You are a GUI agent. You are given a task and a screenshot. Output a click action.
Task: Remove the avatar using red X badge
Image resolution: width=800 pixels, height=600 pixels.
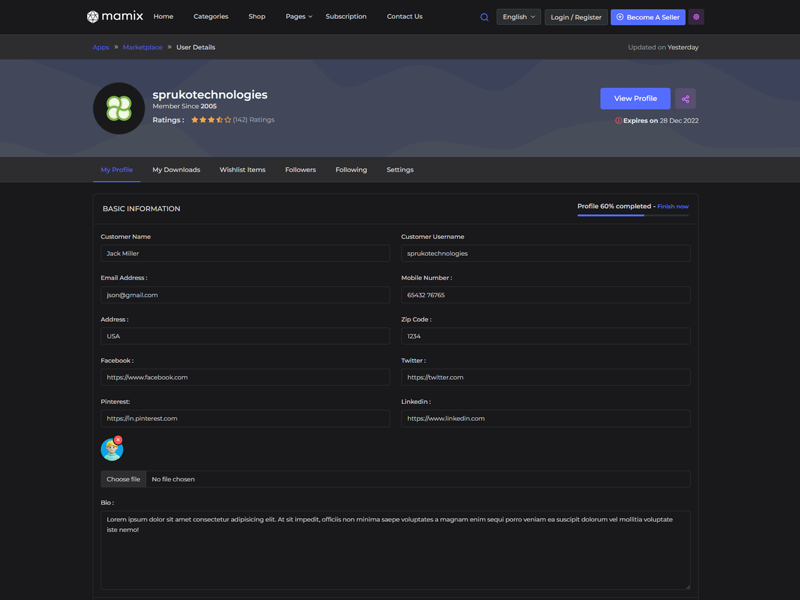click(118, 440)
